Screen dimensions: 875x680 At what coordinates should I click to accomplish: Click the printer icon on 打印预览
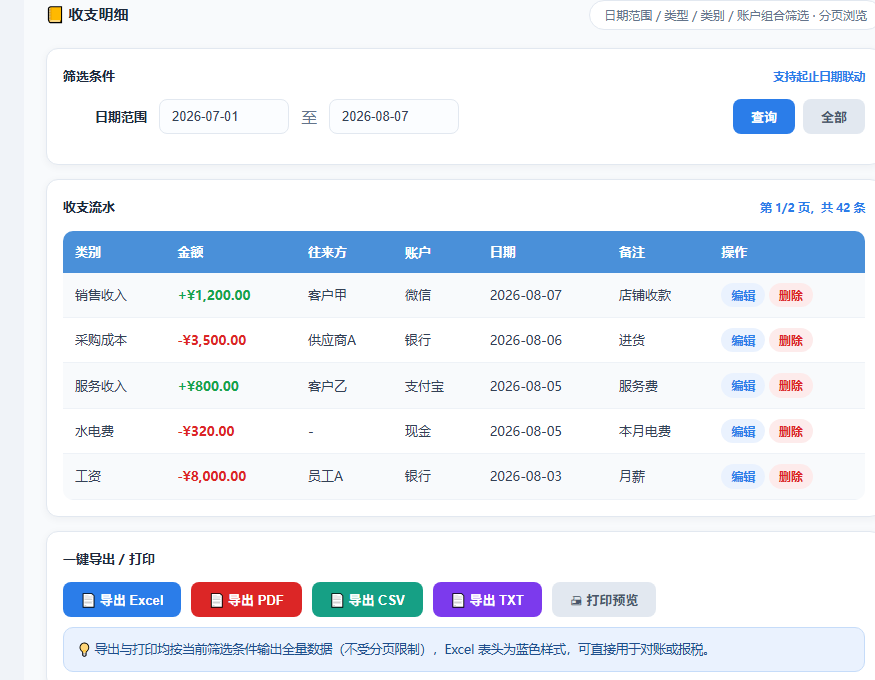tap(576, 601)
